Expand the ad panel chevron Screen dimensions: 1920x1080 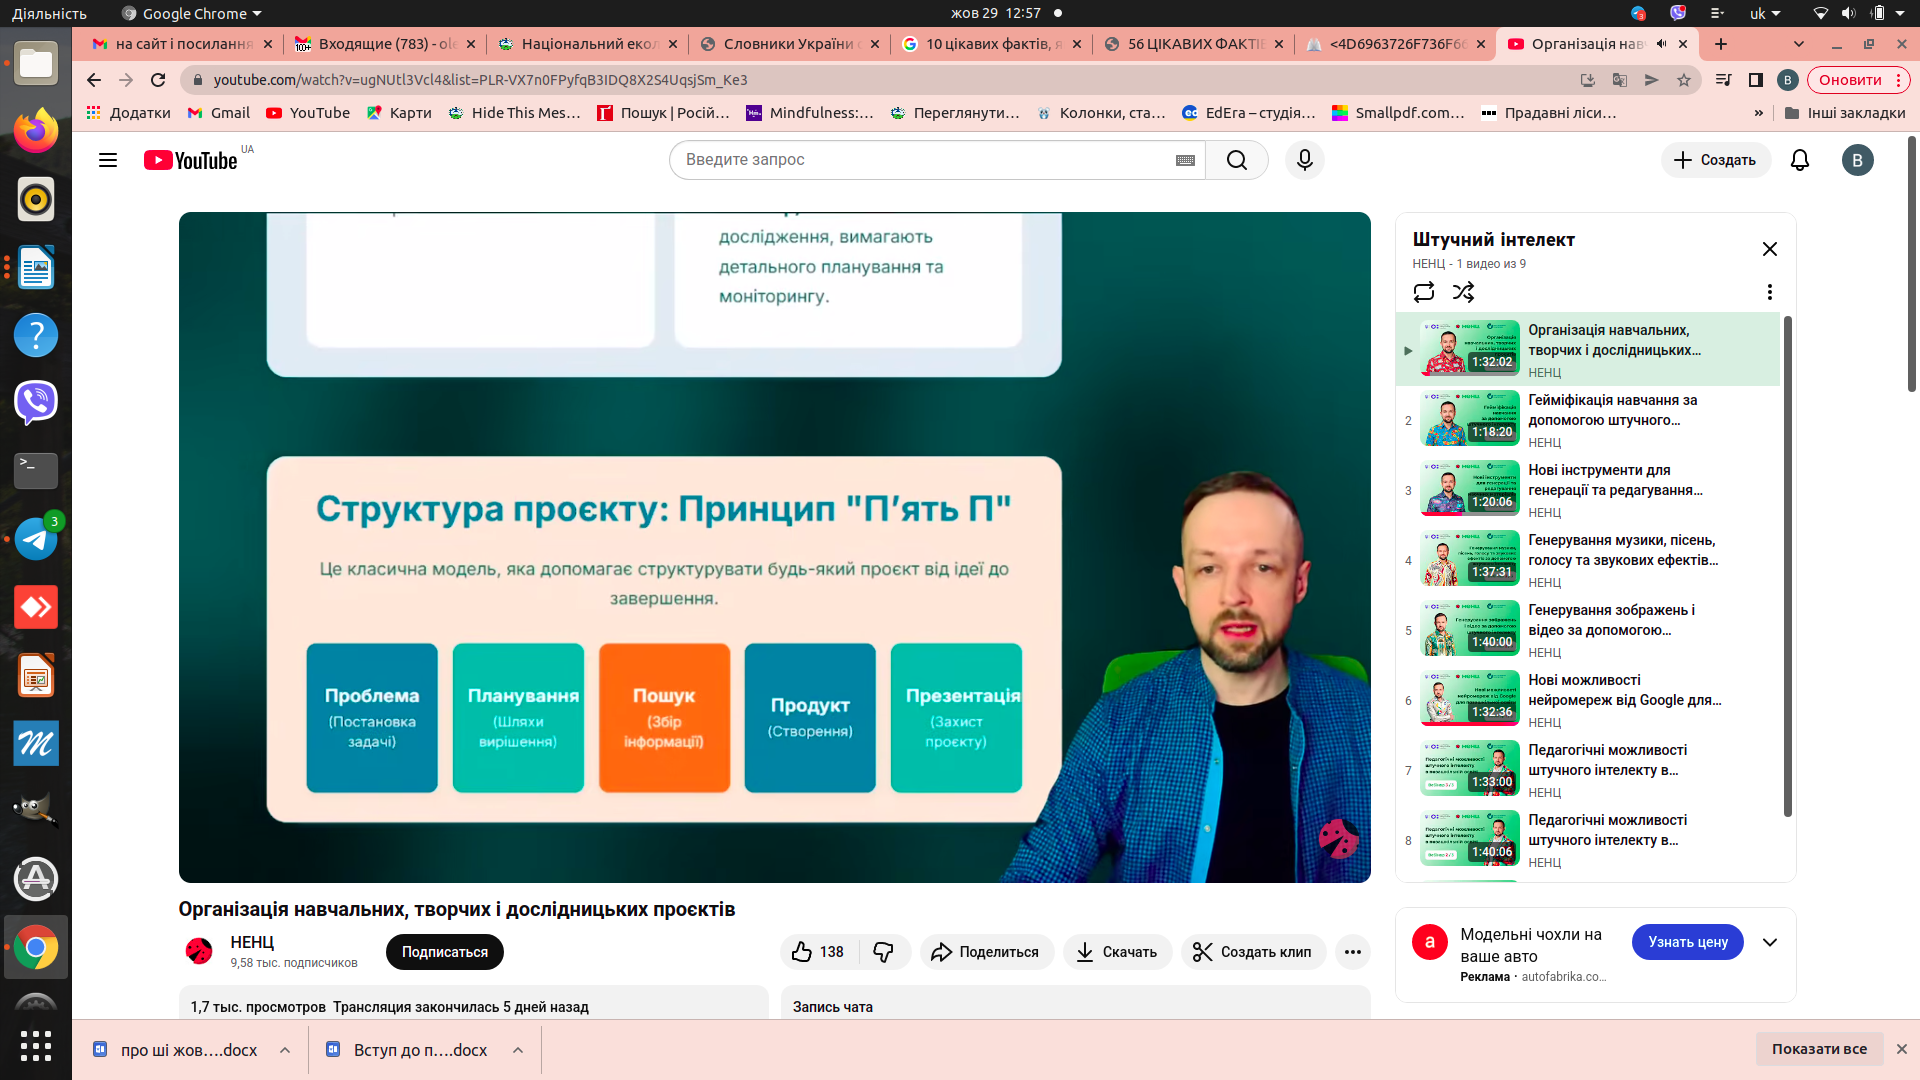[1769, 942]
